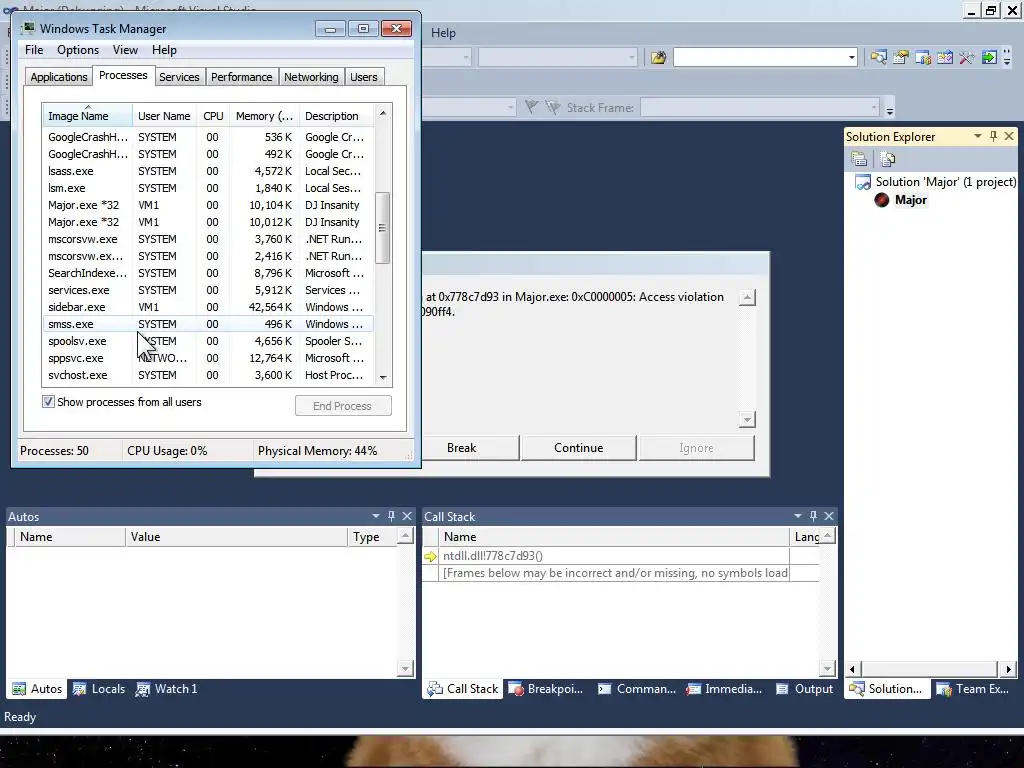
Task: Click the Find in Files folder icon
Action: 658,57
